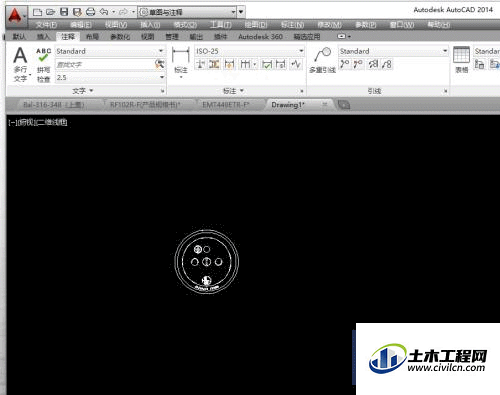Open the 修改(M) menu
The width and height of the screenshot is (500, 395).
click(329, 25)
